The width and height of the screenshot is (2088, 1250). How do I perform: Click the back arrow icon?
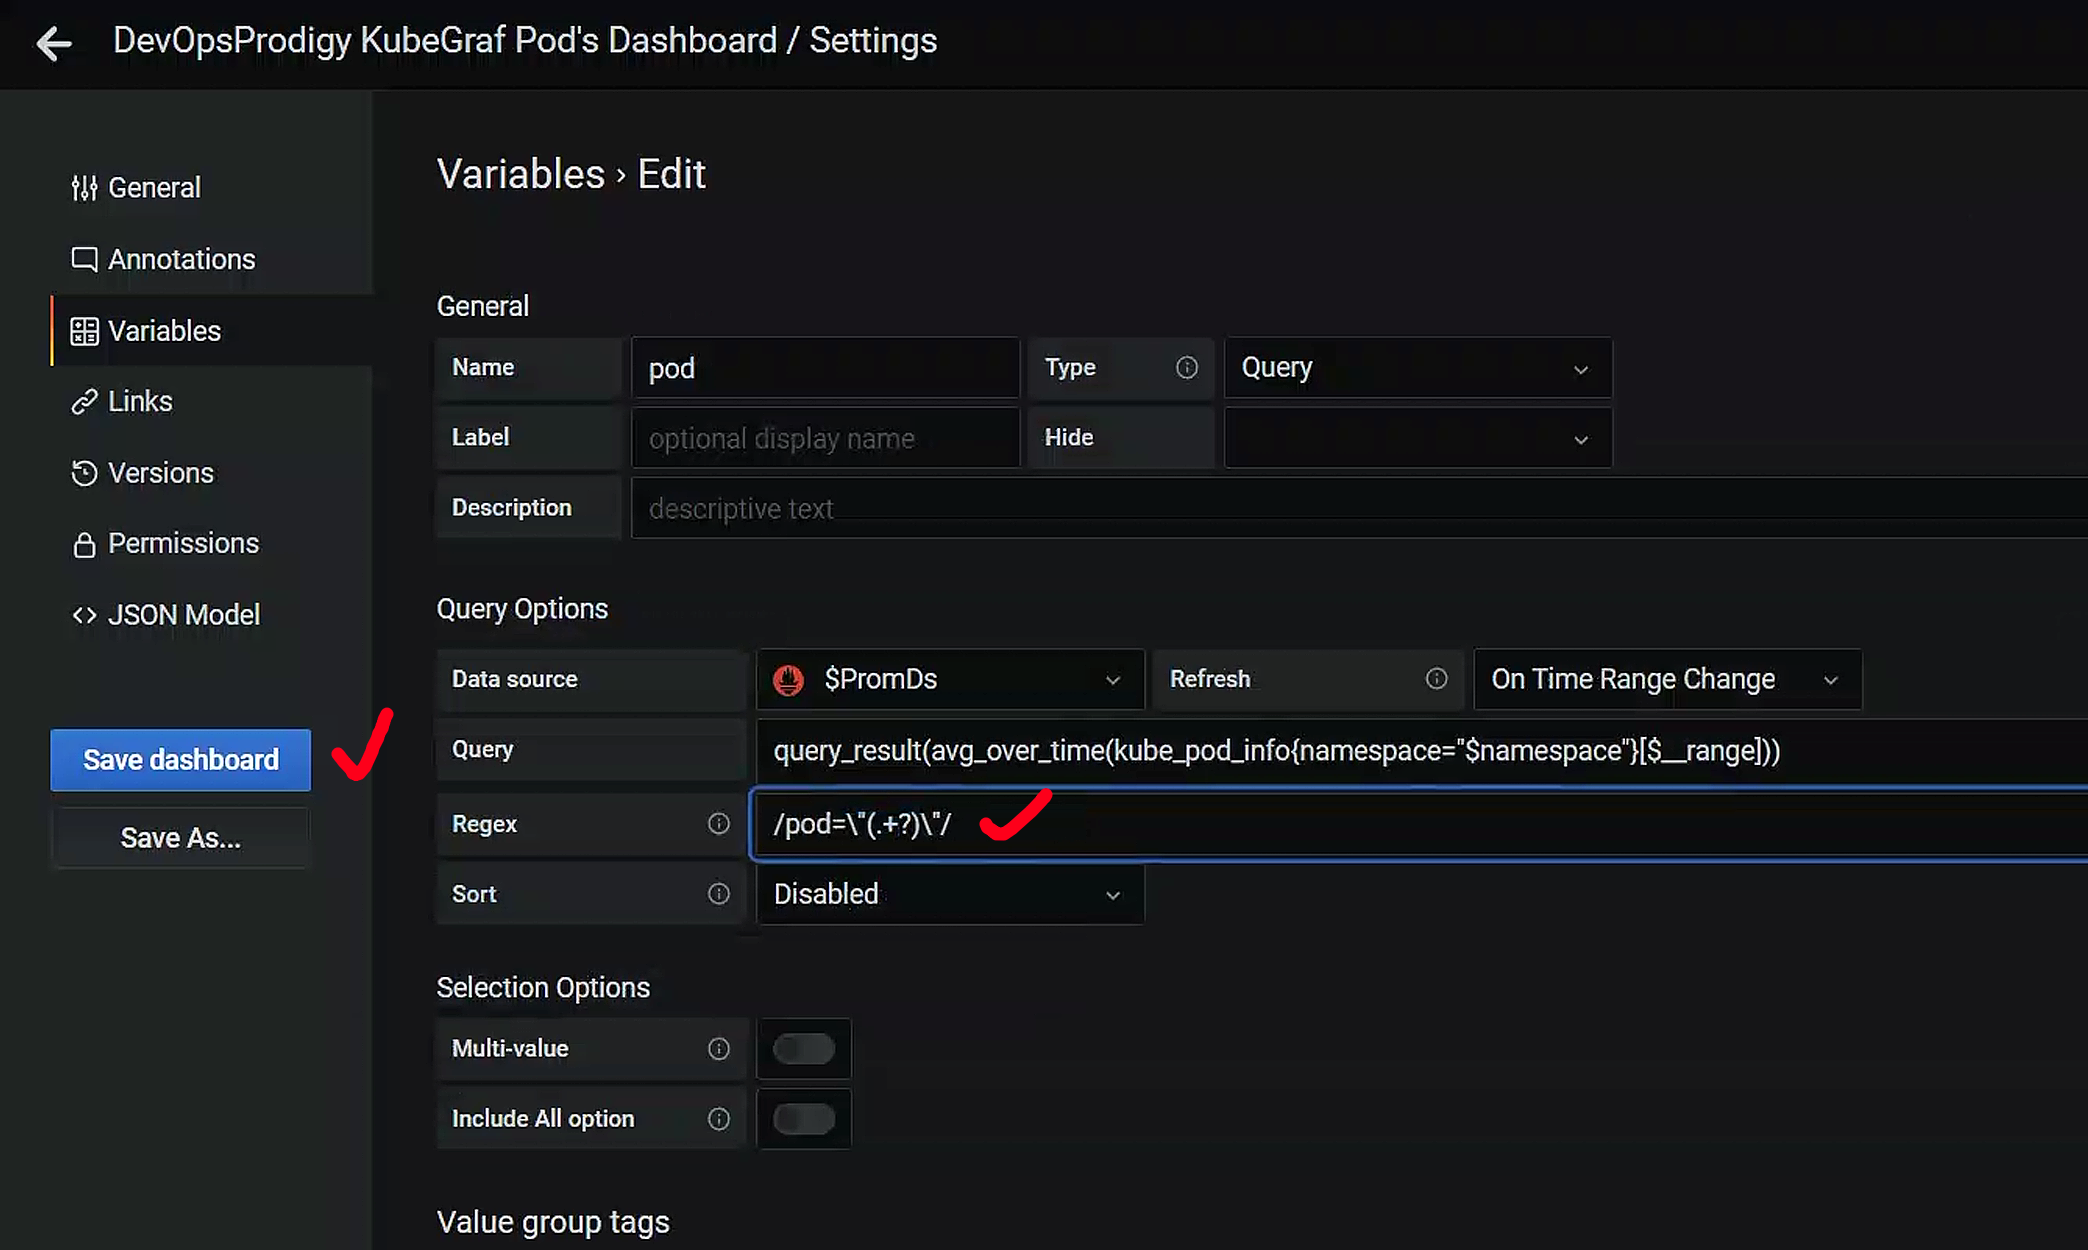click(54, 43)
